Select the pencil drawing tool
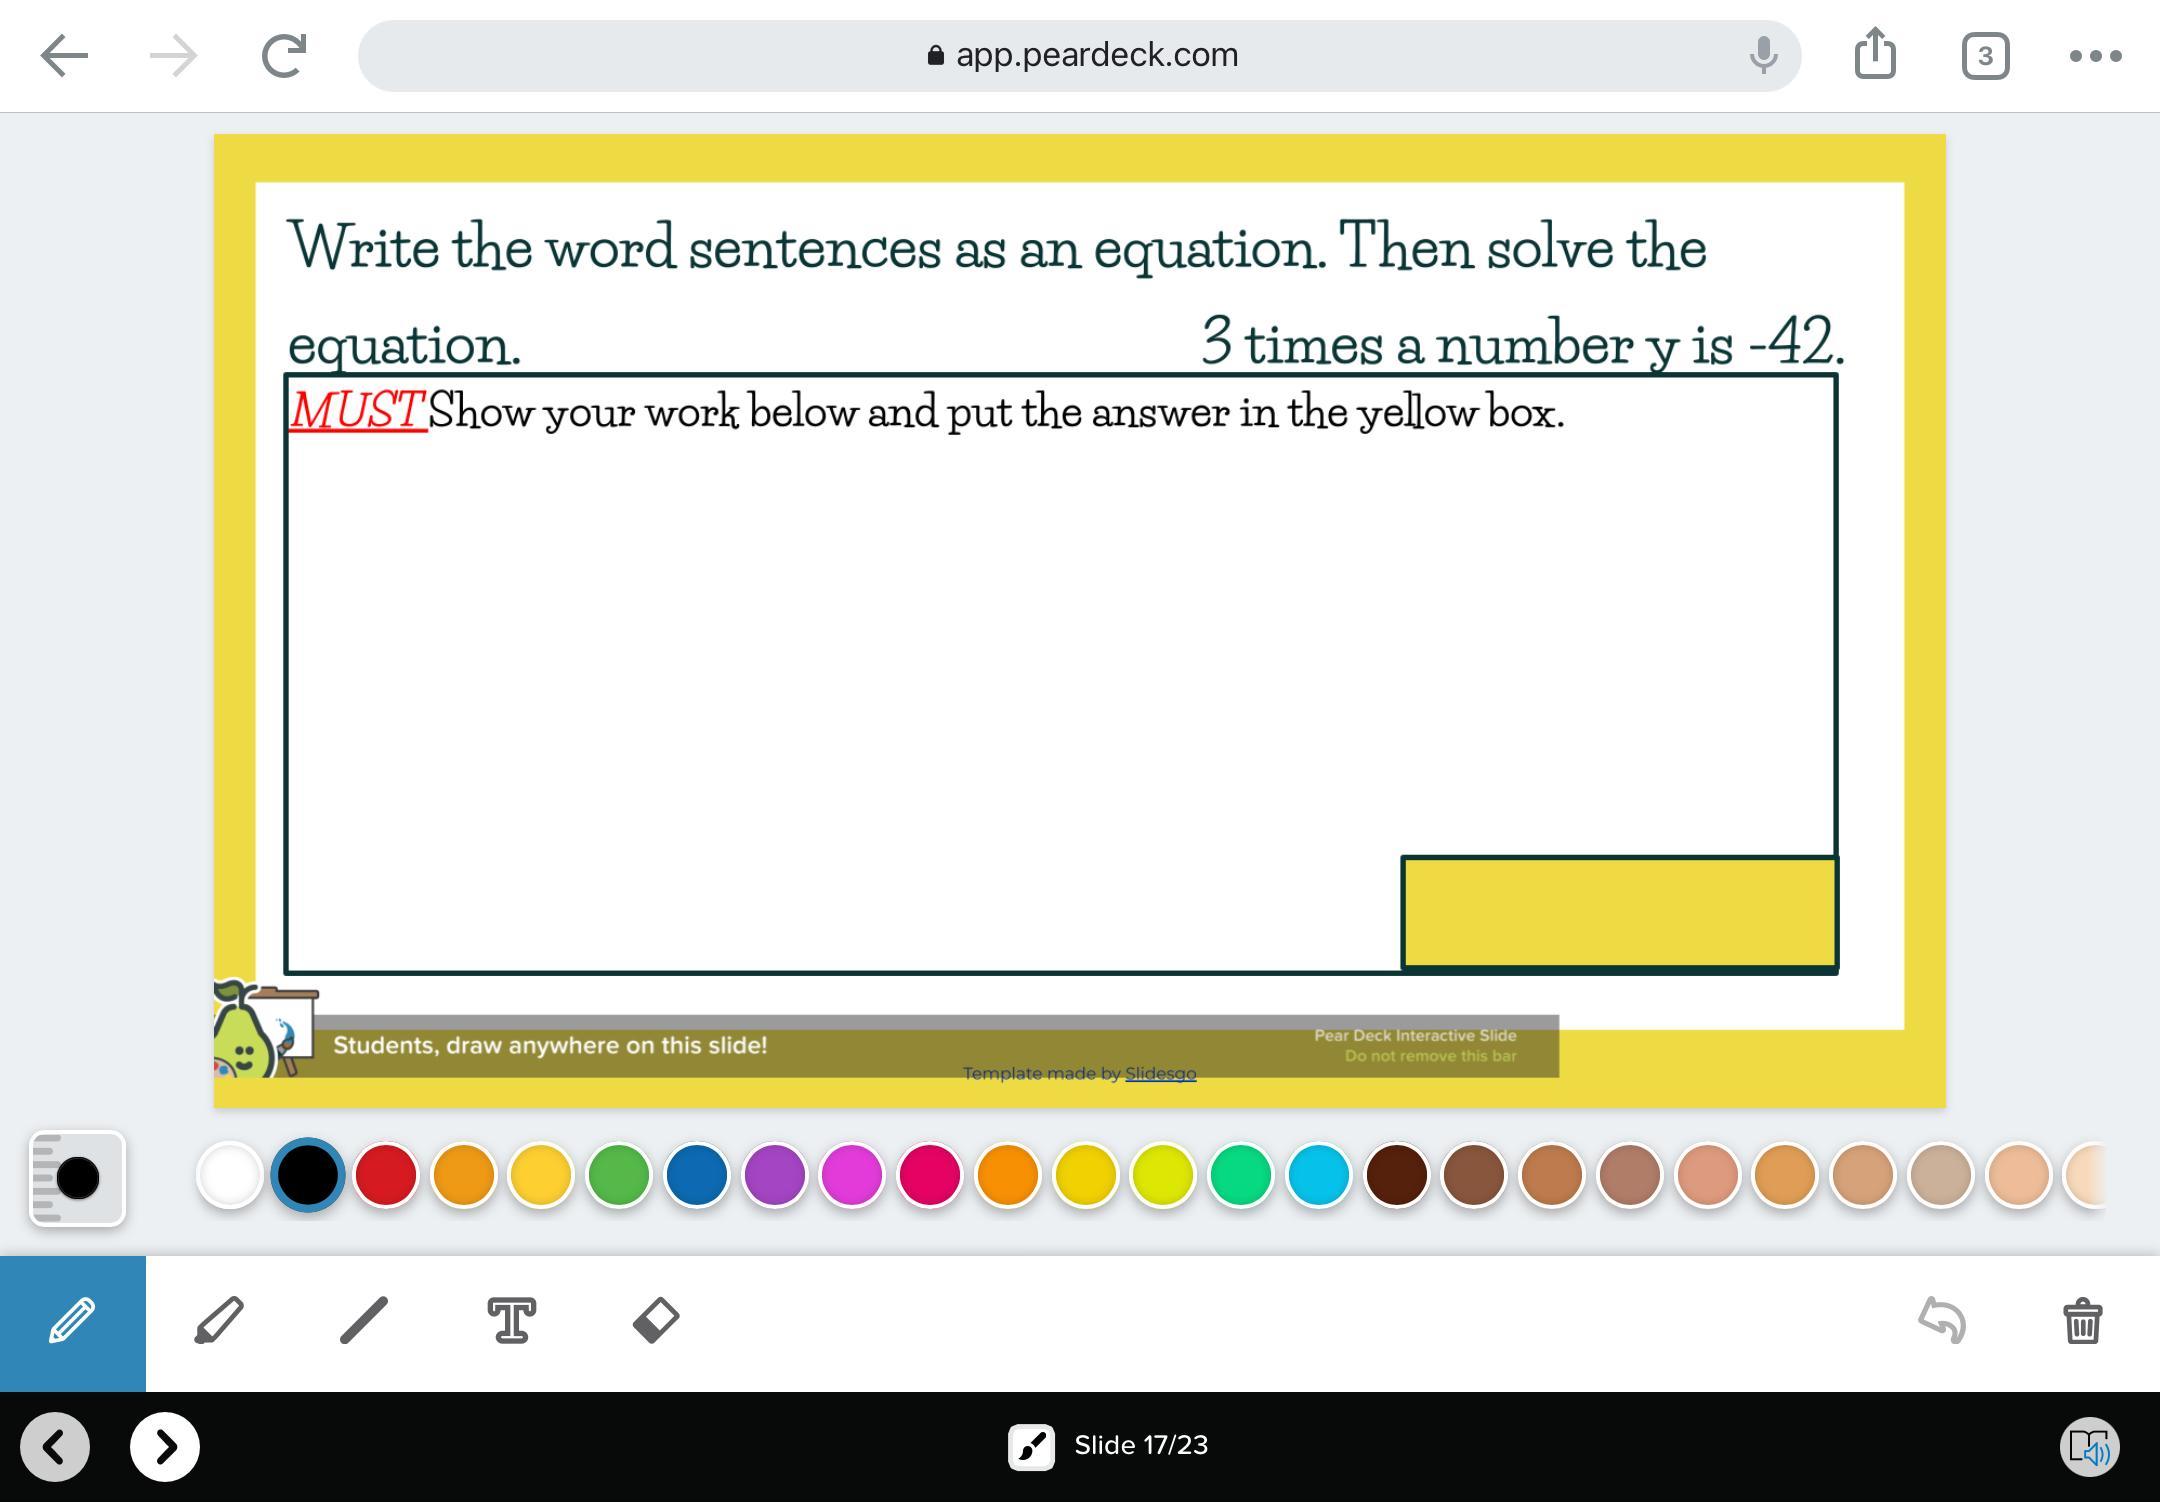Viewport: 2160px width, 1502px height. pyautogui.click(x=72, y=1322)
